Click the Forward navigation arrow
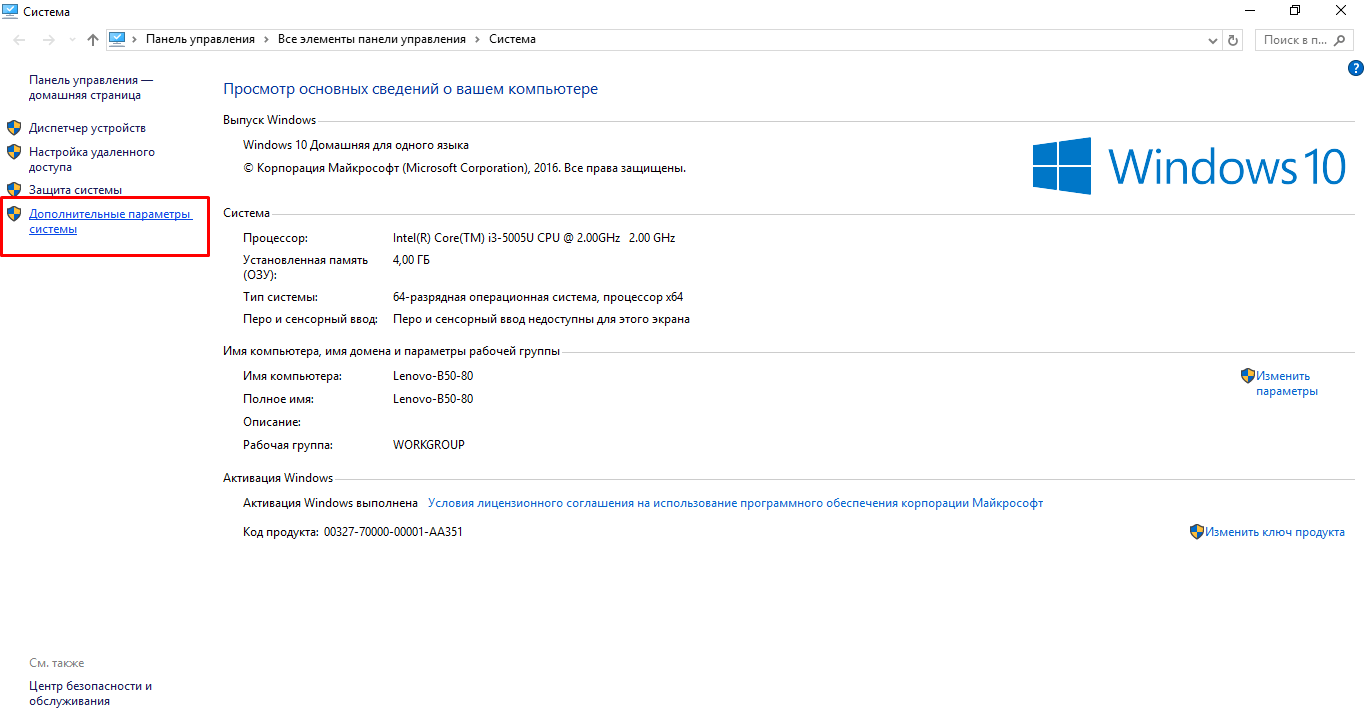This screenshot has height=727, width=1365. [x=48, y=40]
